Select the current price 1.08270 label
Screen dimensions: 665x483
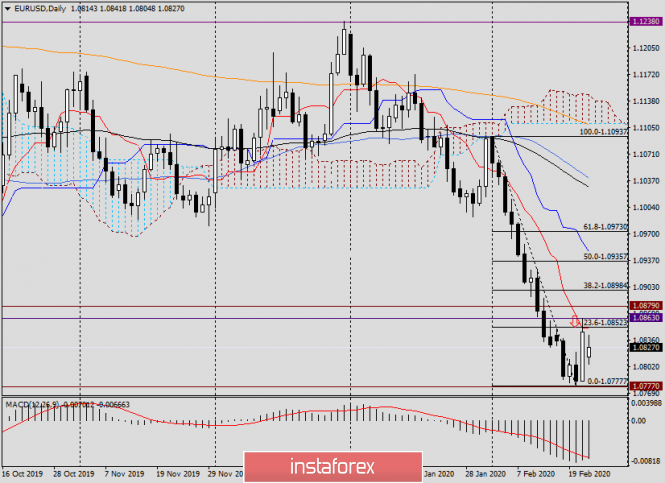[641, 349]
